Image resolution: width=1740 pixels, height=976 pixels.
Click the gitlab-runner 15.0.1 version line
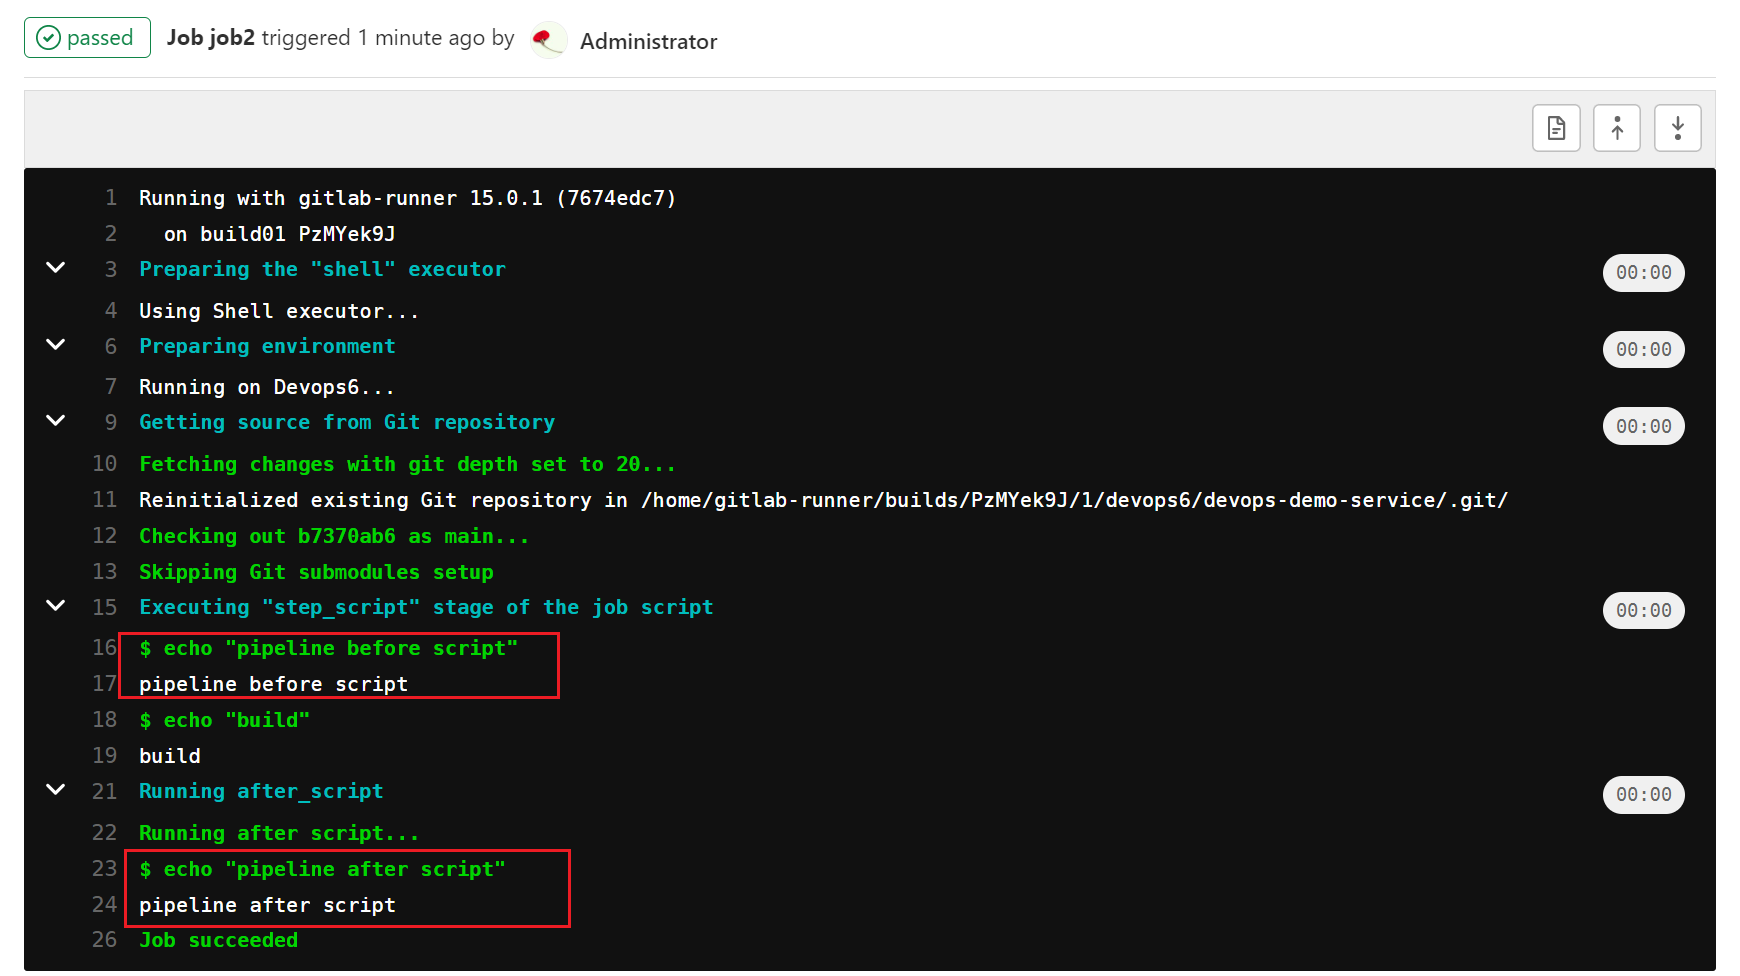tap(407, 198)
